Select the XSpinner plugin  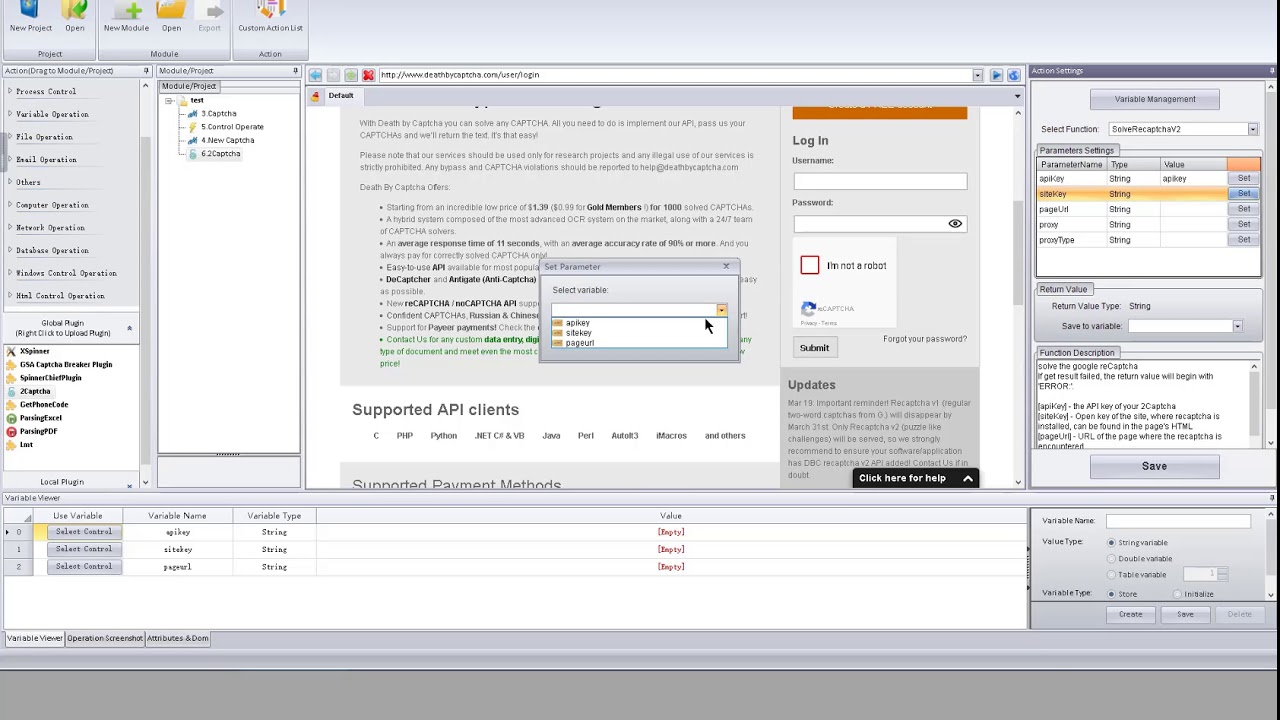34,352
